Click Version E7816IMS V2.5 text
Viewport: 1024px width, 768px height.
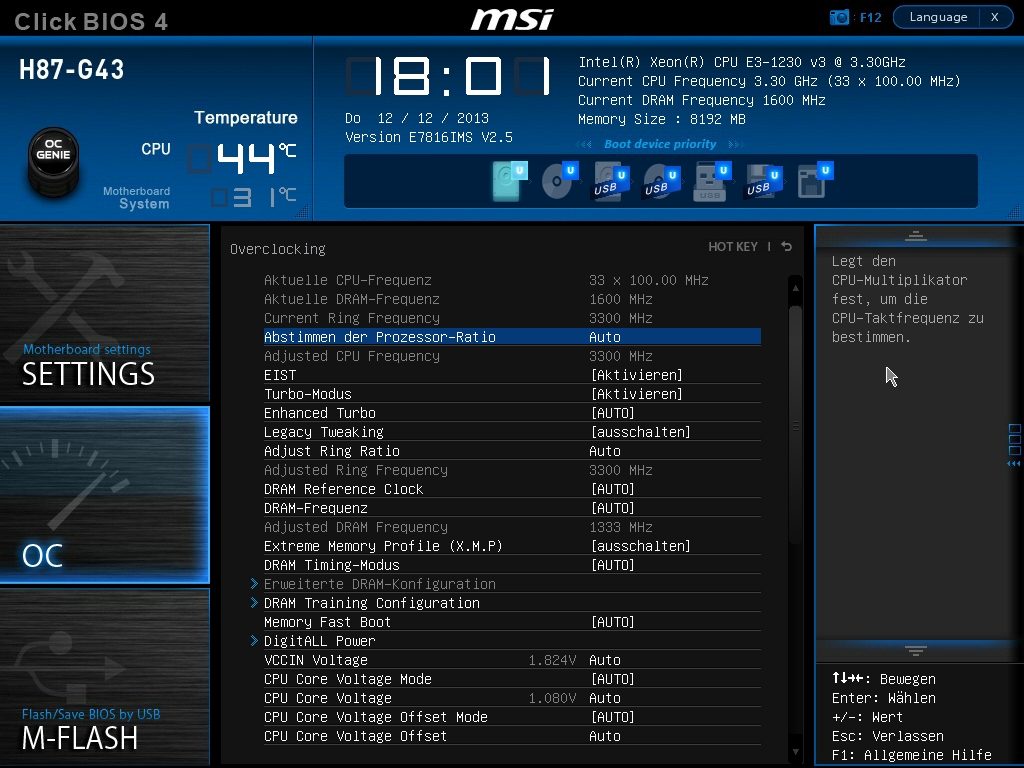(428, 137)
